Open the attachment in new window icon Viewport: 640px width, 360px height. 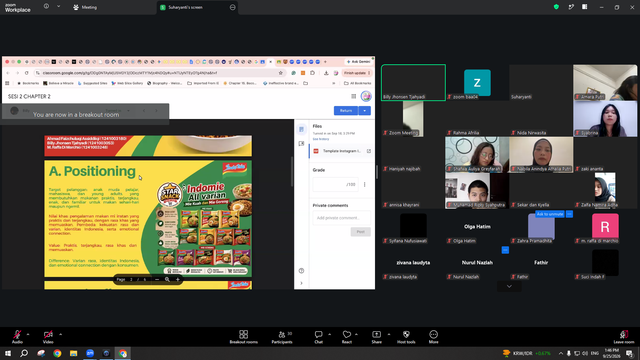369,151
